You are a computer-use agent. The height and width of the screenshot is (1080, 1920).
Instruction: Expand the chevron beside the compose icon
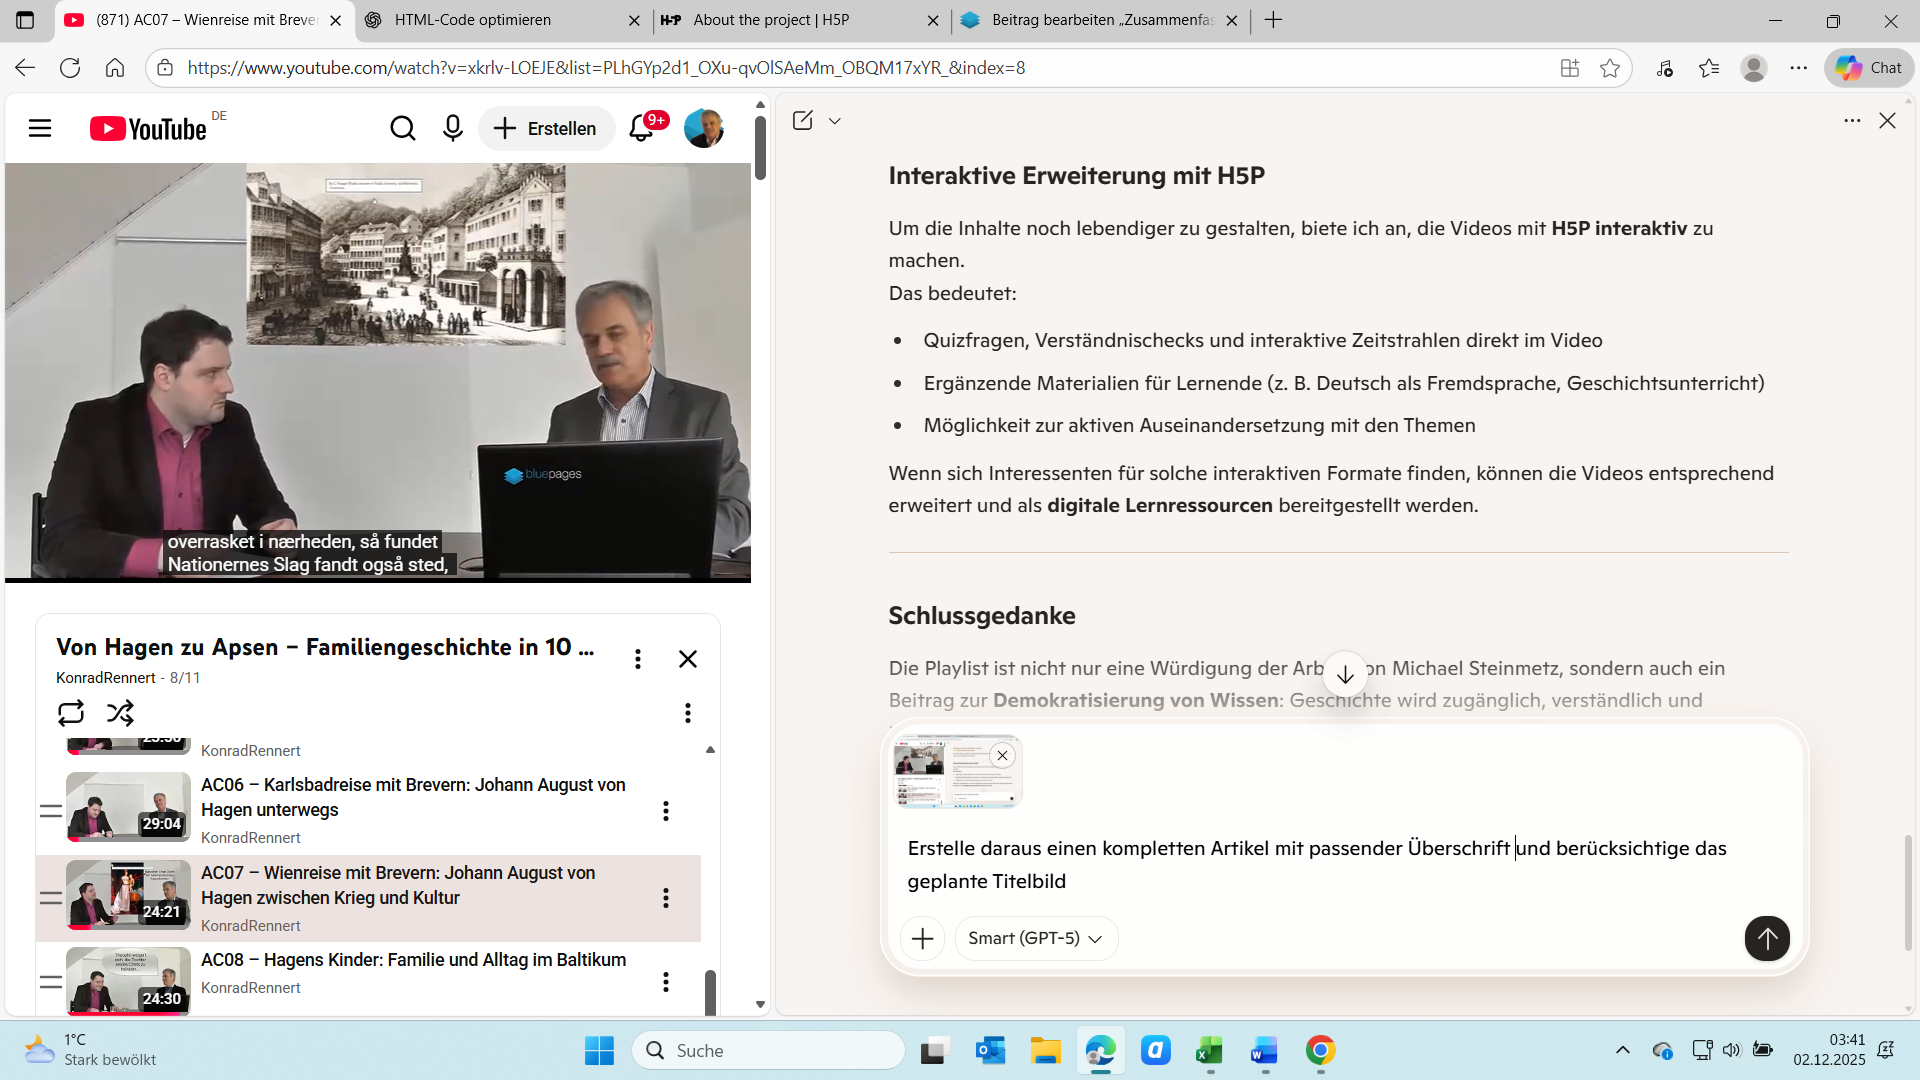(835, 121)
